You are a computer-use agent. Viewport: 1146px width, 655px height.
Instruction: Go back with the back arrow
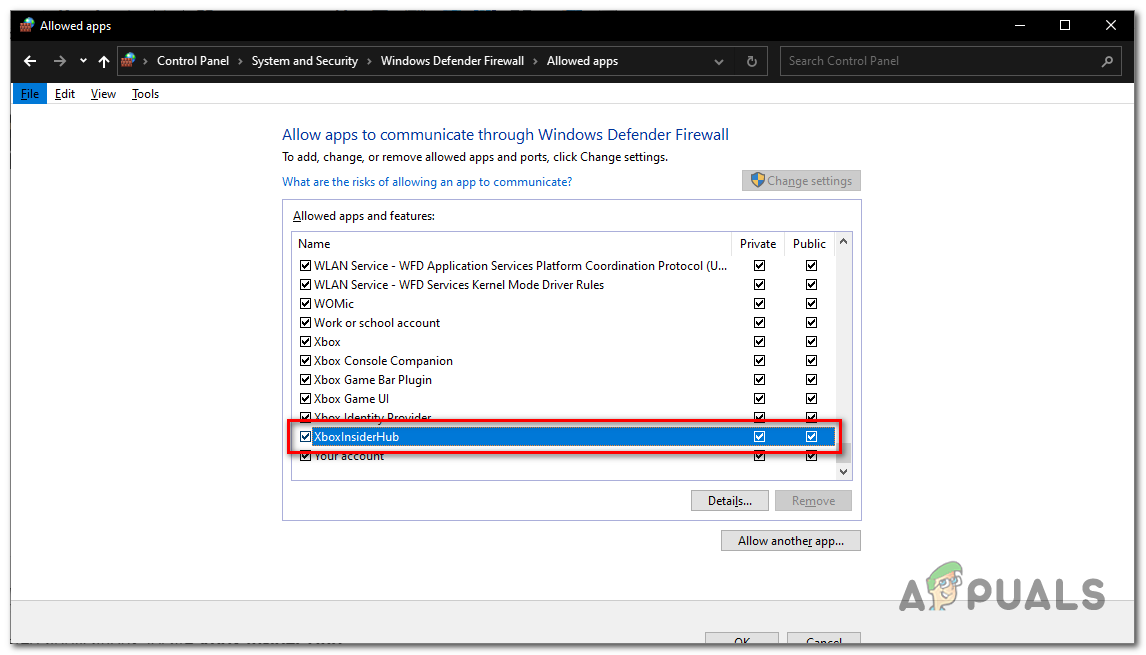[30, 61]
